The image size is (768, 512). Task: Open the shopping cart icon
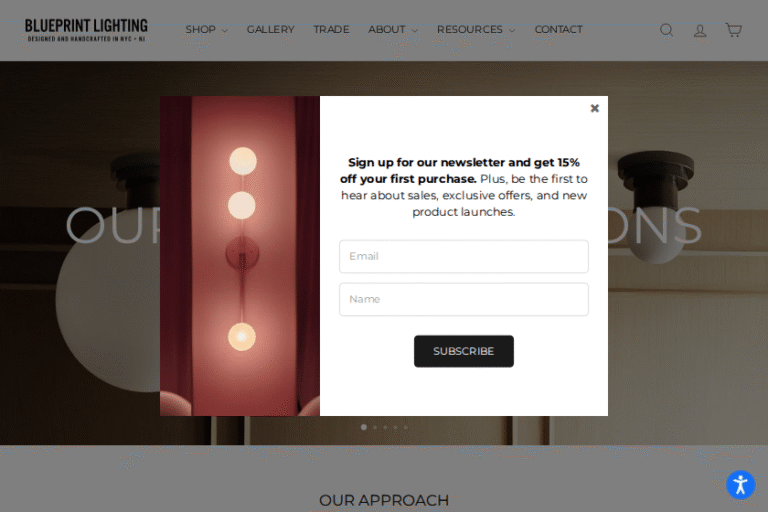[x=733, y=30]
